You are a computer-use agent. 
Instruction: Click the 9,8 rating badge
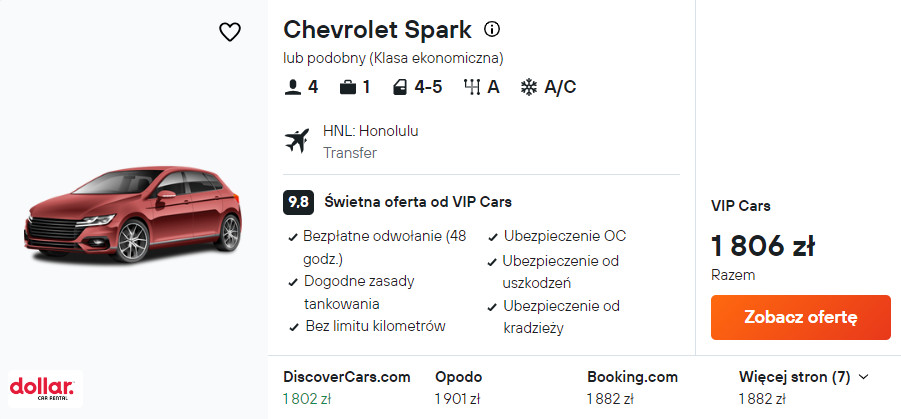pyautogui.click(x=298, y=202)
